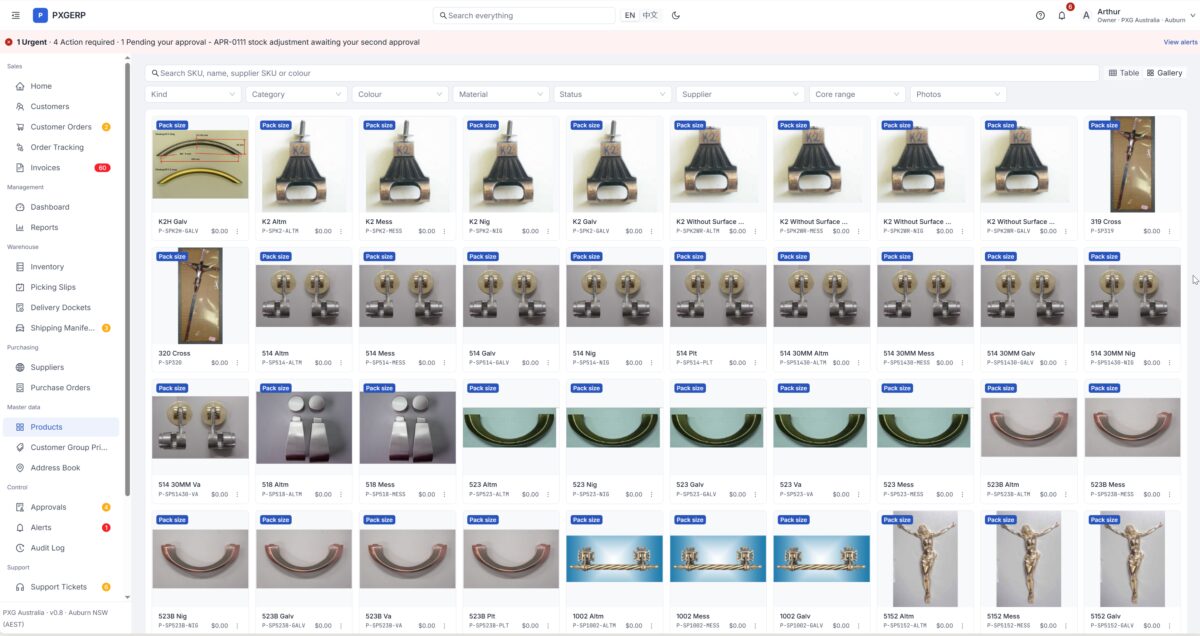Expand the Material filter dropdown
Image resolution: width=1200 pixels, height=636 pixels.
501,94
